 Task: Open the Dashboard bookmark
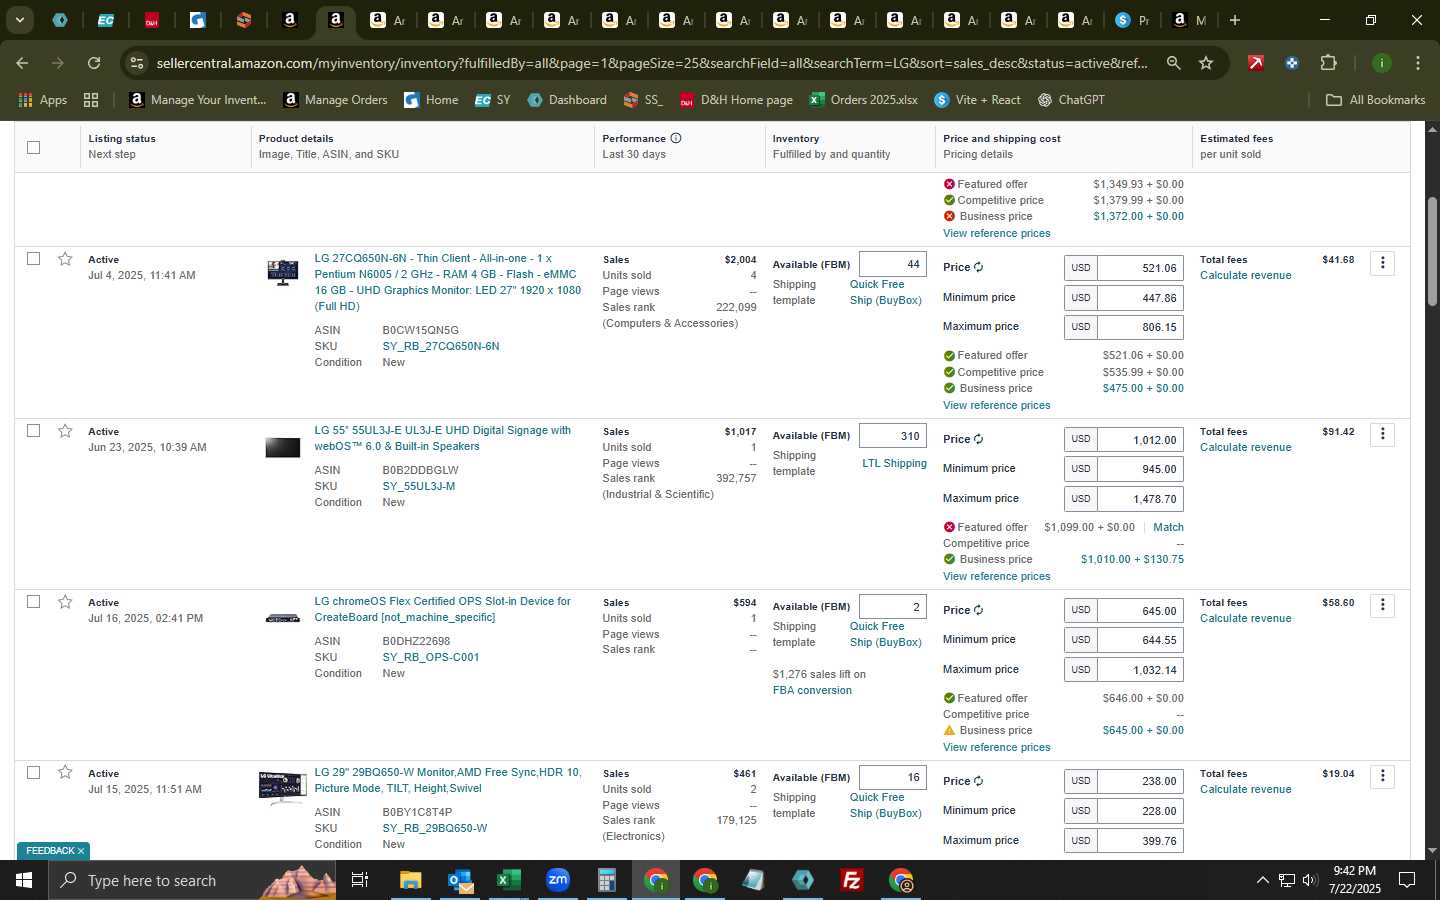567,100
